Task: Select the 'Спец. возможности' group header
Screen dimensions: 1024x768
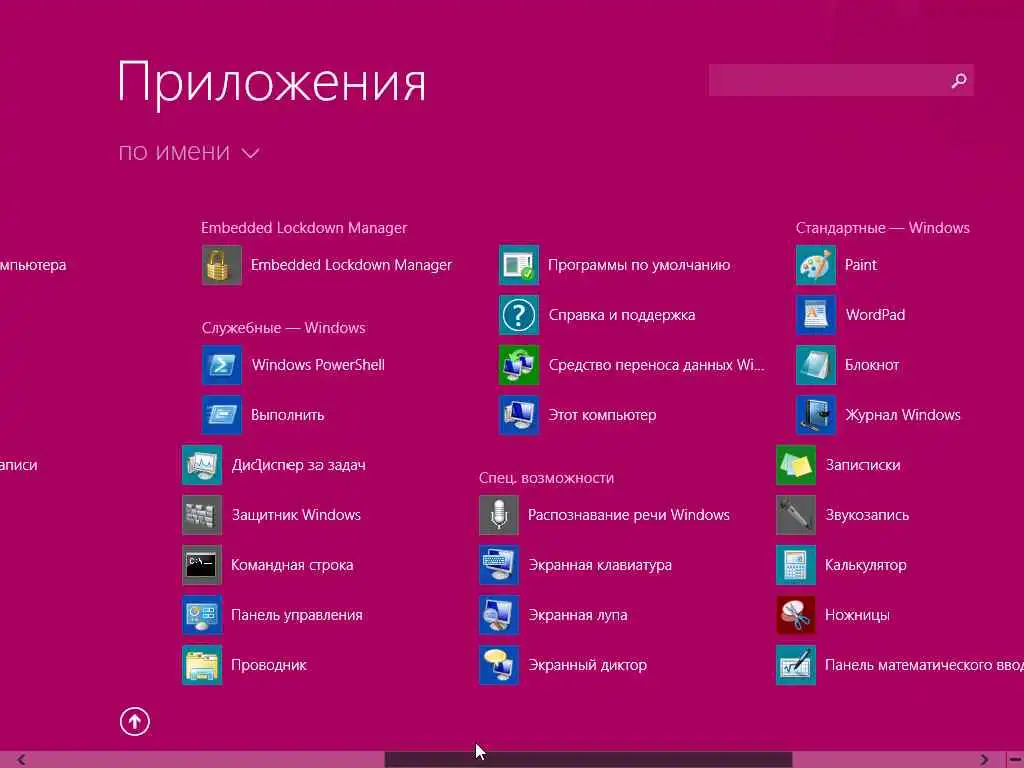Action: 547,478
